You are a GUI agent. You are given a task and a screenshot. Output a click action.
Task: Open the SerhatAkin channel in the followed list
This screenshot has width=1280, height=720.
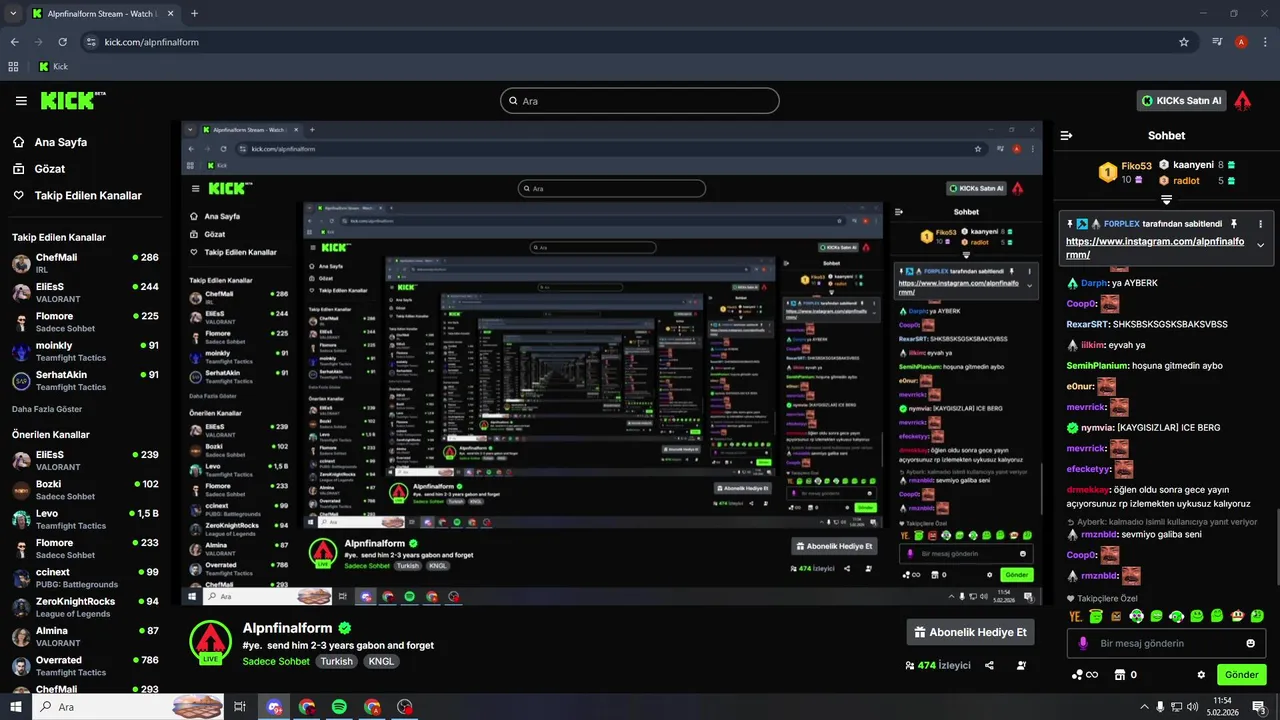coord(85,380)
